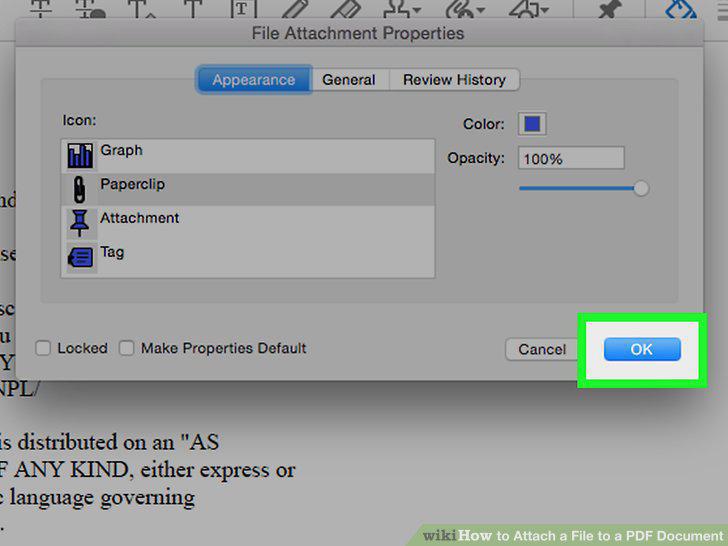
Task: Open the Review History tab
Action: [x=454, y=80]
